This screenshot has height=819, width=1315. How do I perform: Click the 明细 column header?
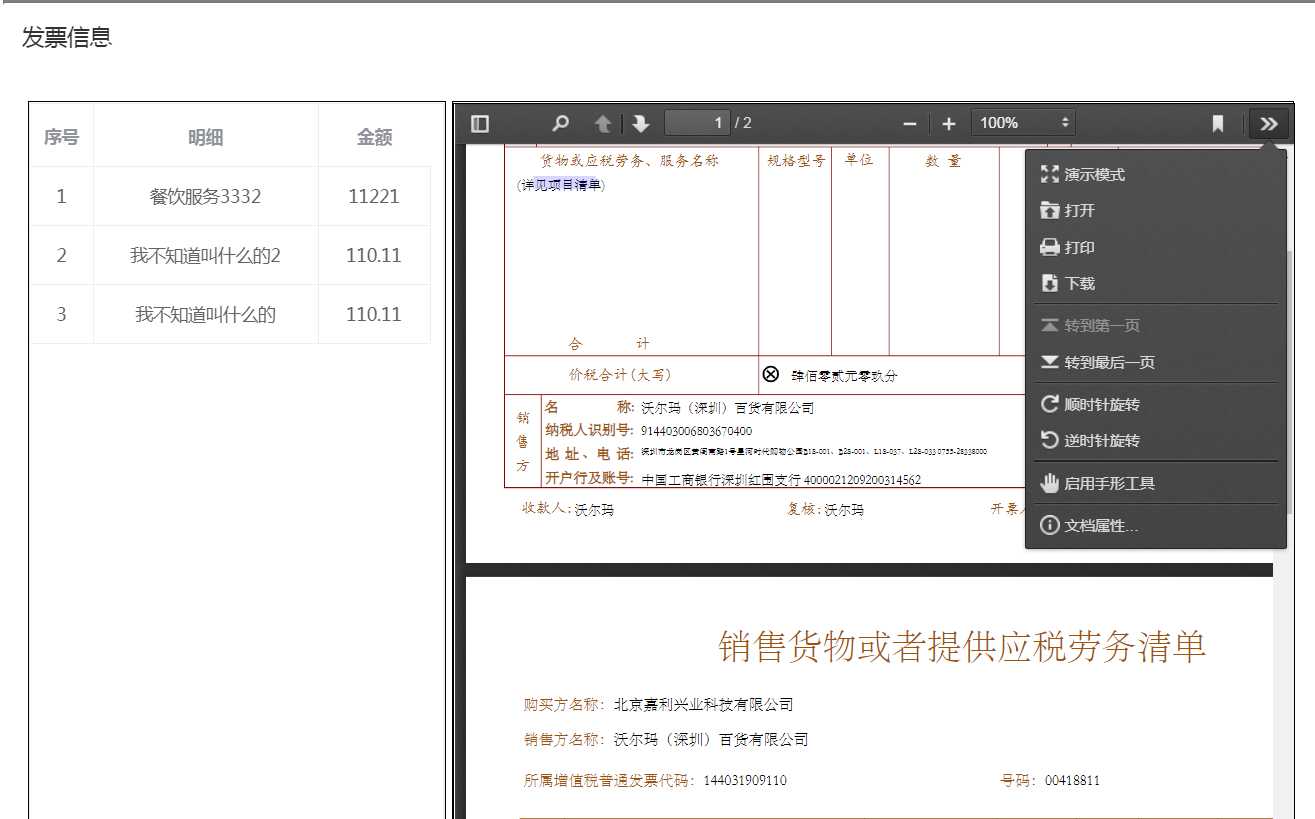[x=206, y=137]
